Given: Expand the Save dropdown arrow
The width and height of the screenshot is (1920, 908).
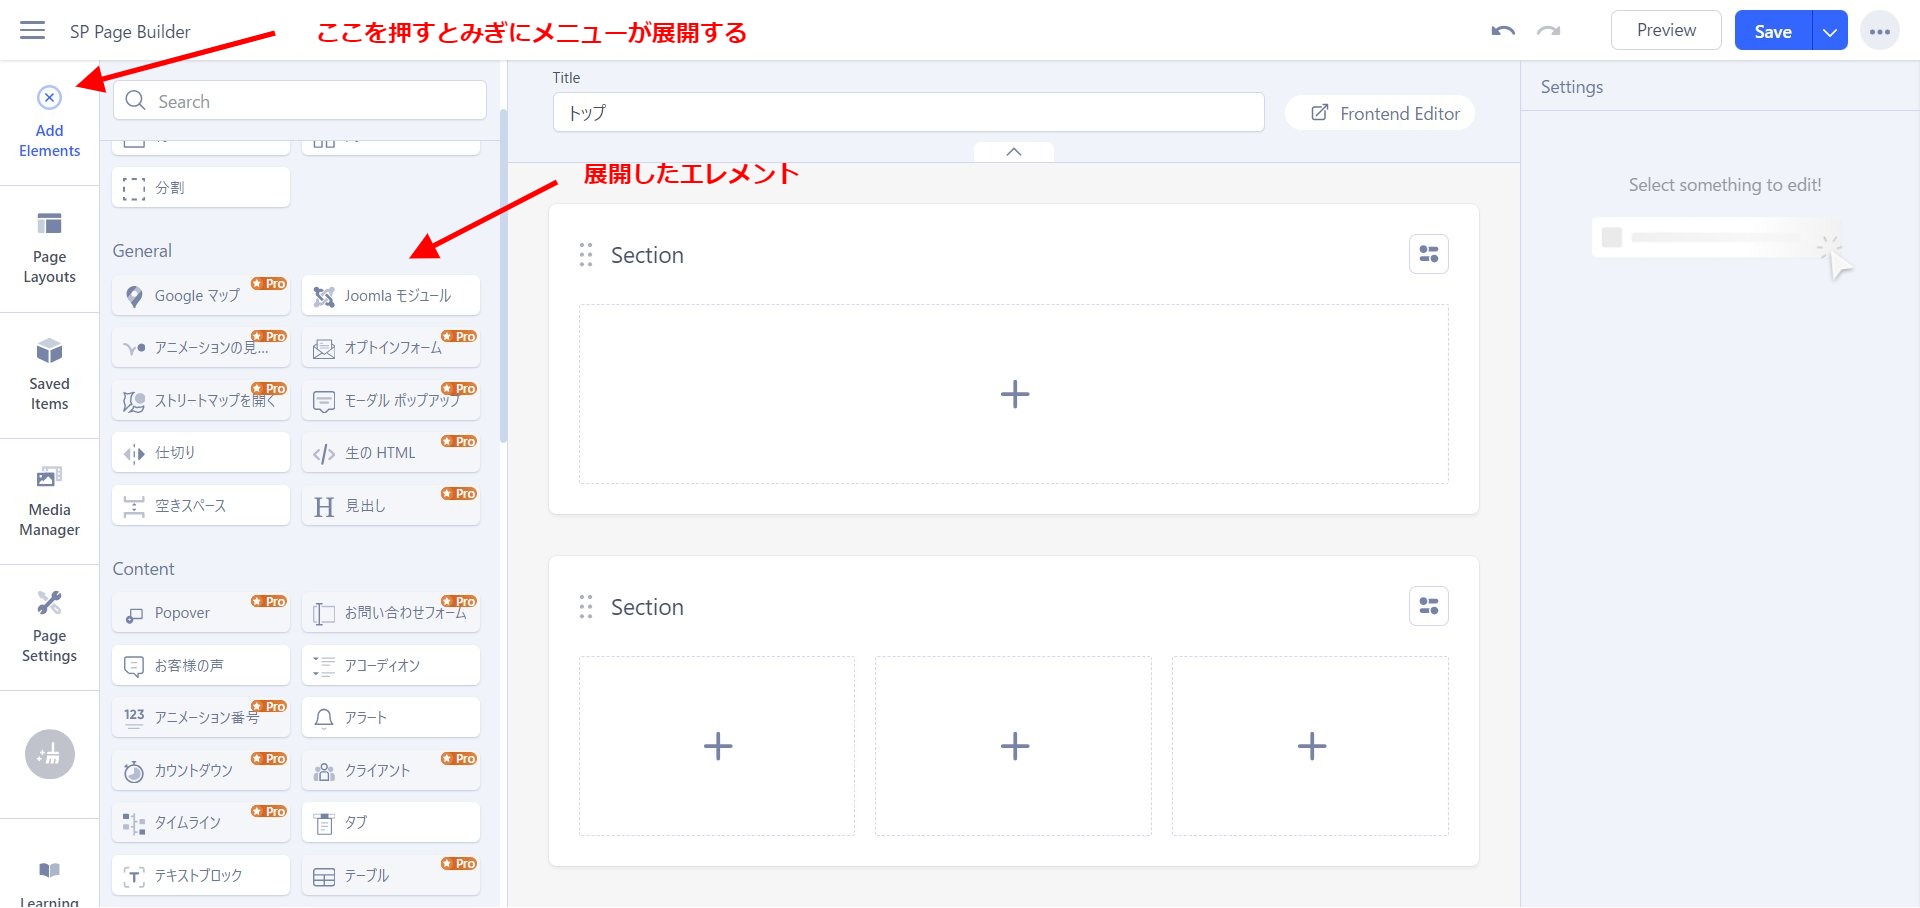Looking at the screenshot, I should (1829, 31).
